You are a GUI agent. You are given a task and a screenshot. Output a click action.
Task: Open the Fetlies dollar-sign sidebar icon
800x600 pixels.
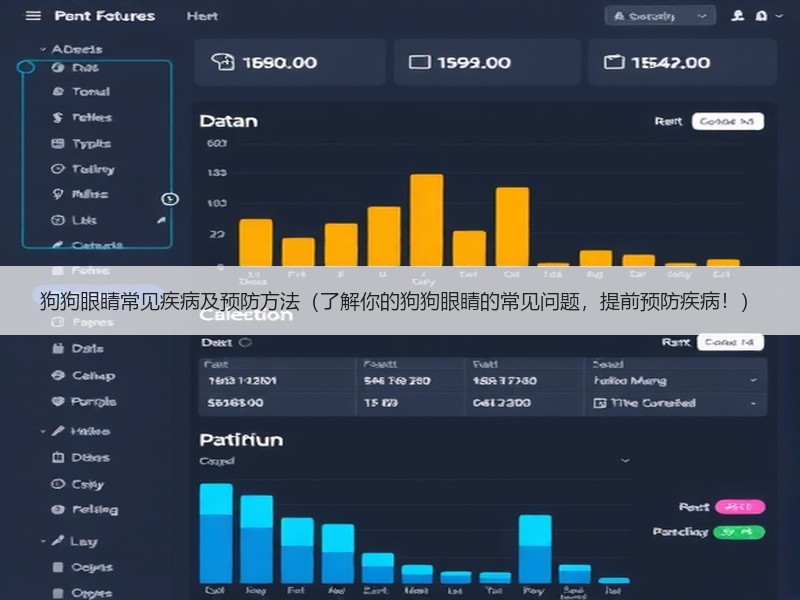point(58,117)
